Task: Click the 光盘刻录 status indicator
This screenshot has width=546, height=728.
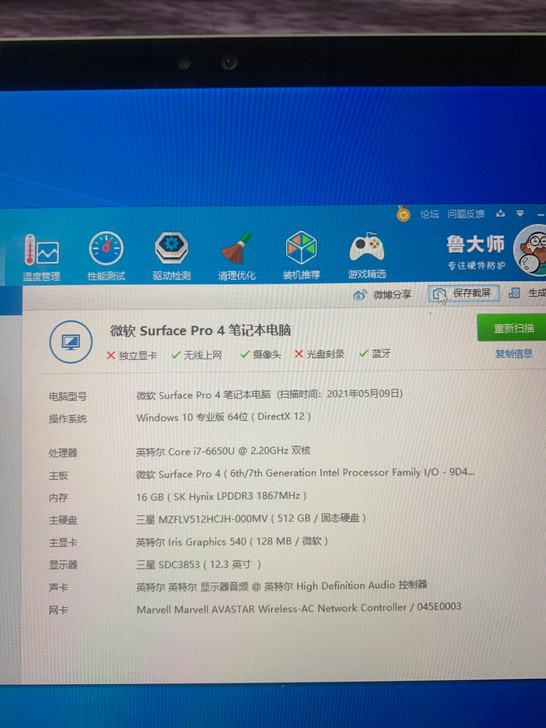Action: tap(319, 354)
